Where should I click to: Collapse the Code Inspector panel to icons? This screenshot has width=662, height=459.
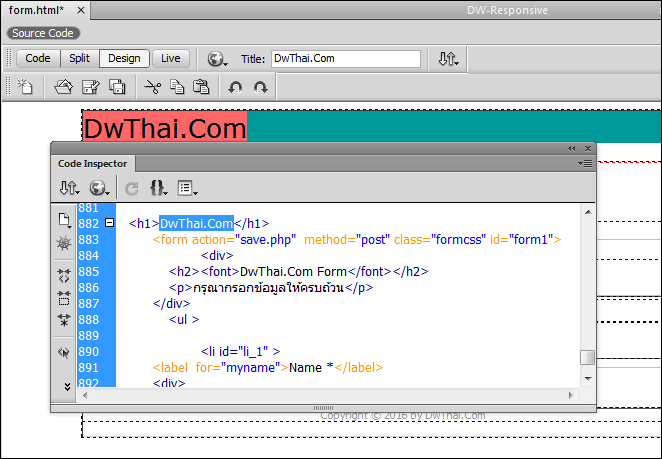pos(572,149)
